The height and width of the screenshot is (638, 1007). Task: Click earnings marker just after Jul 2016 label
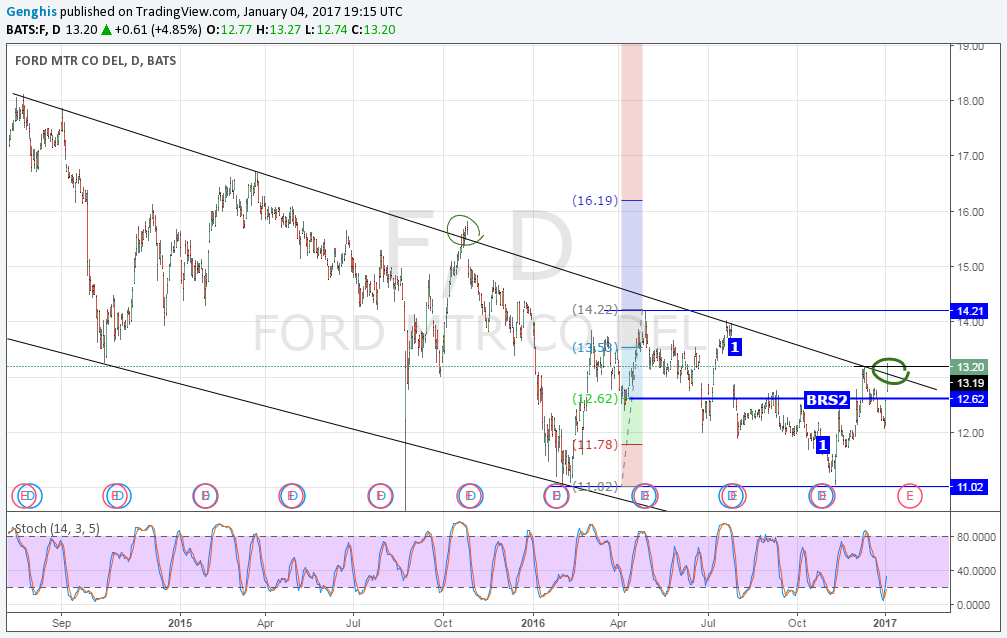click(x=732, y=496)
